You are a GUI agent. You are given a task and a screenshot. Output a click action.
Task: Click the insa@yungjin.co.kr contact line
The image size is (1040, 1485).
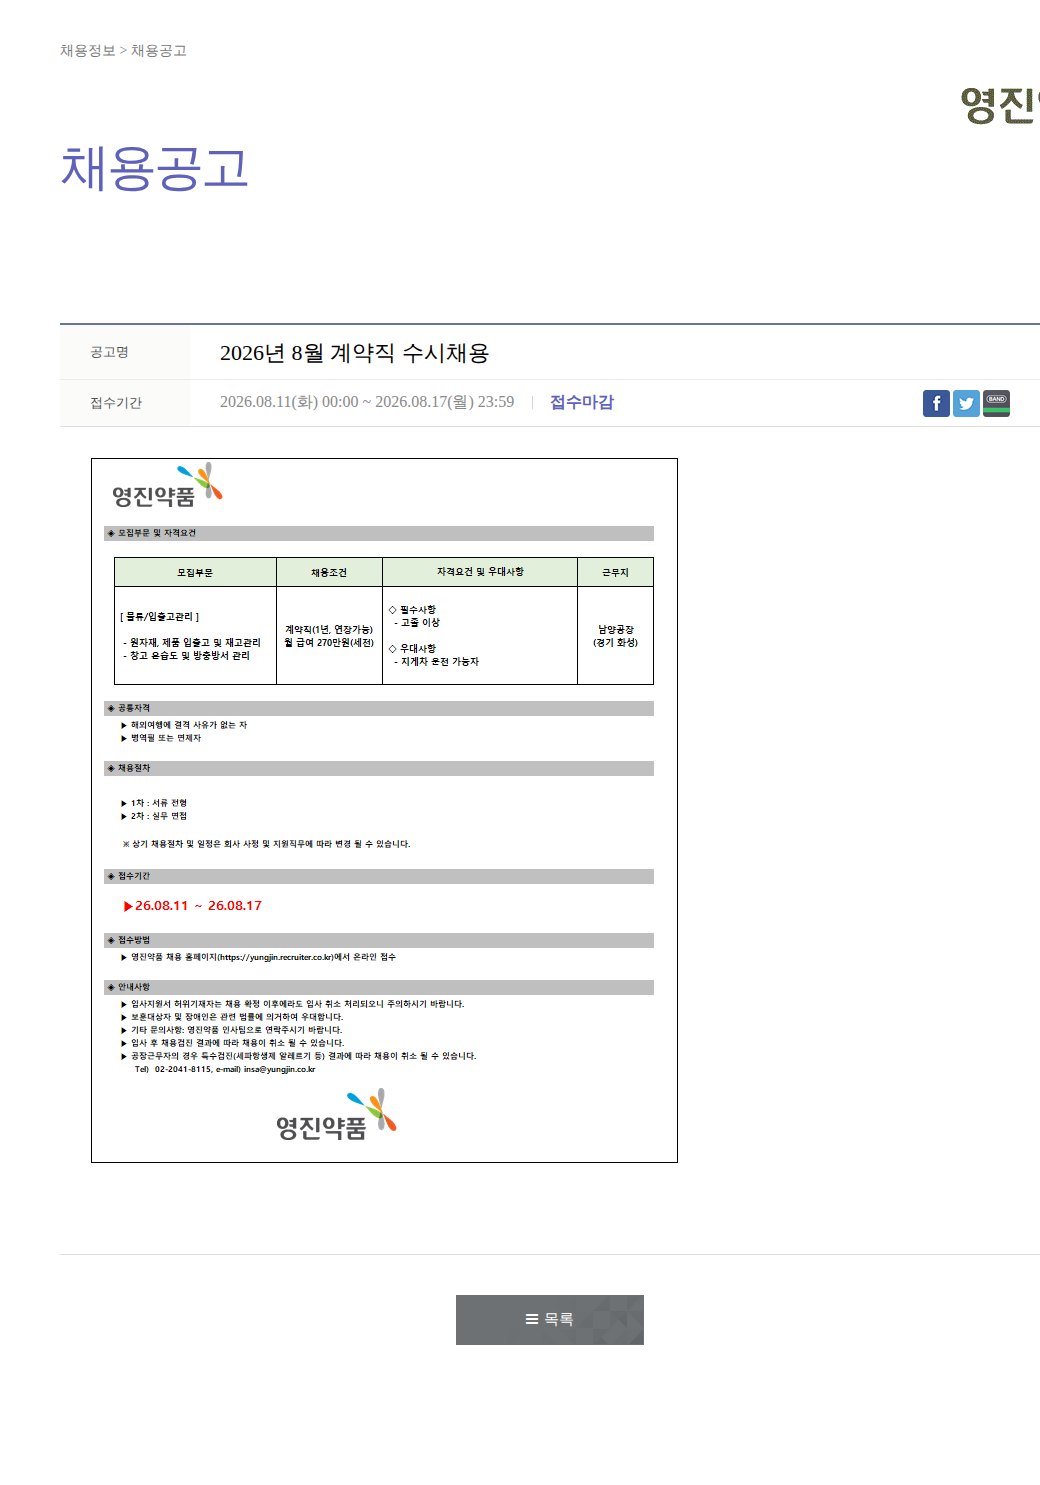pyautogui.click(x=225, y=1069)
